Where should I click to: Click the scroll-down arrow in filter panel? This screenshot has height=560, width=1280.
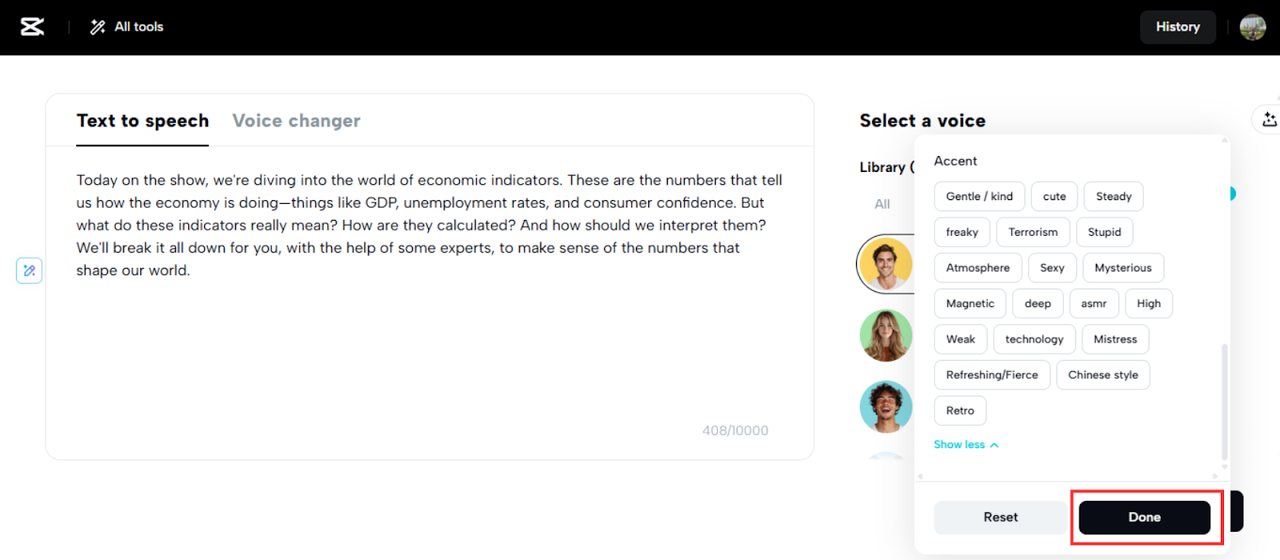pyautogui.click(x=1224, y=466)
